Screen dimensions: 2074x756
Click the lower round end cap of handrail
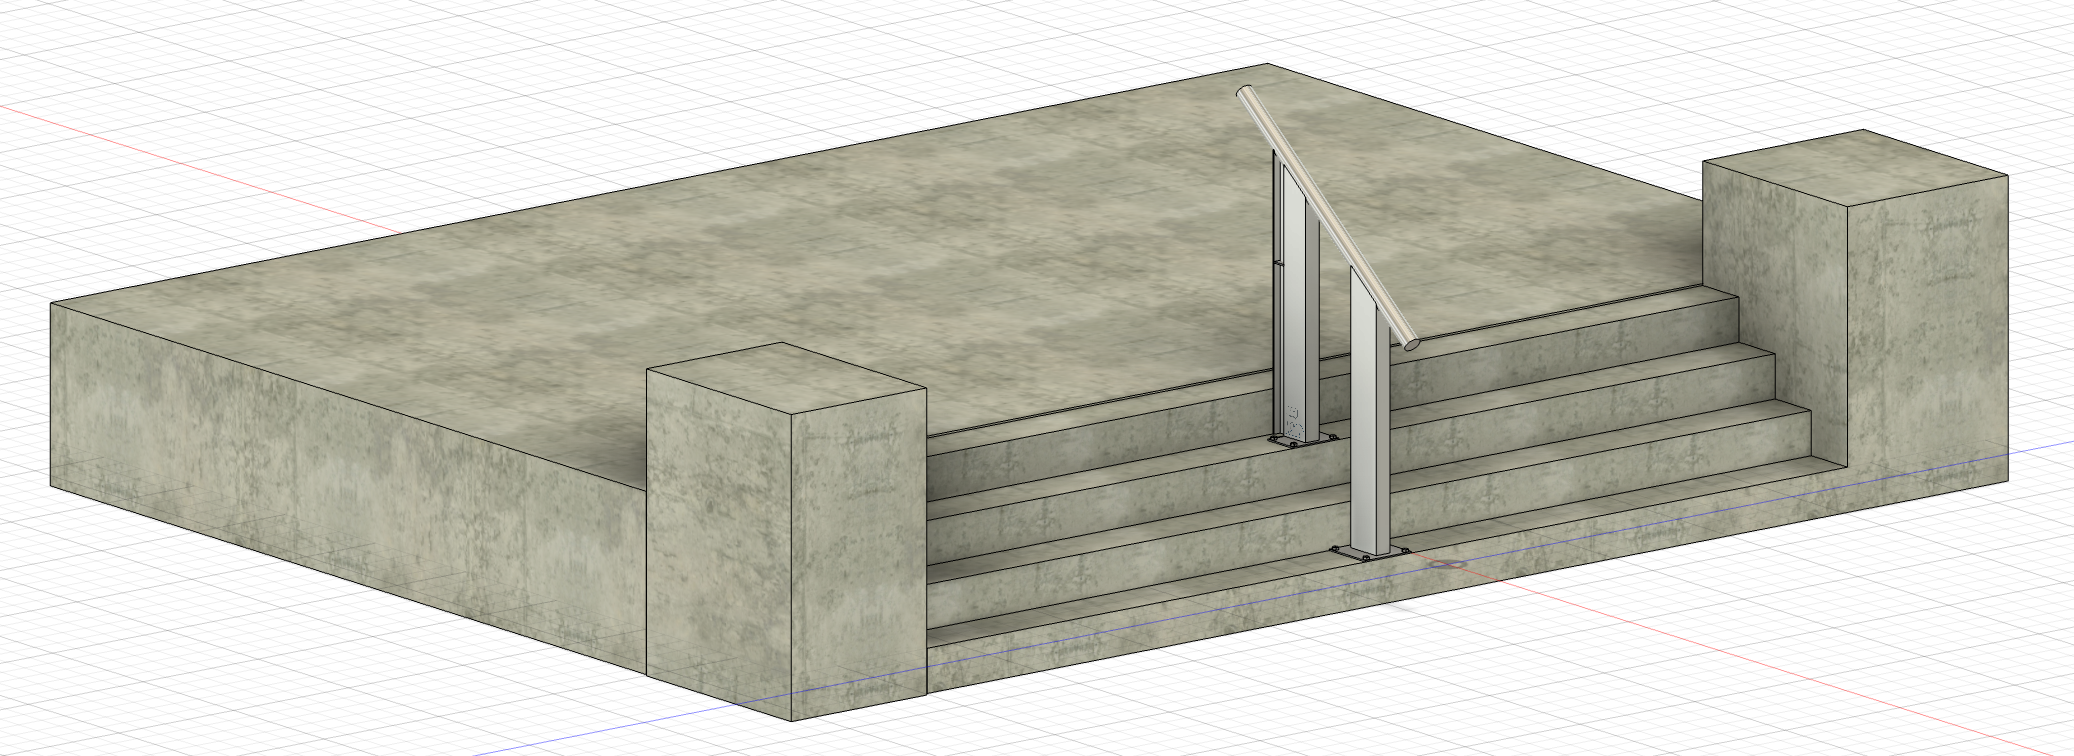1410,343
